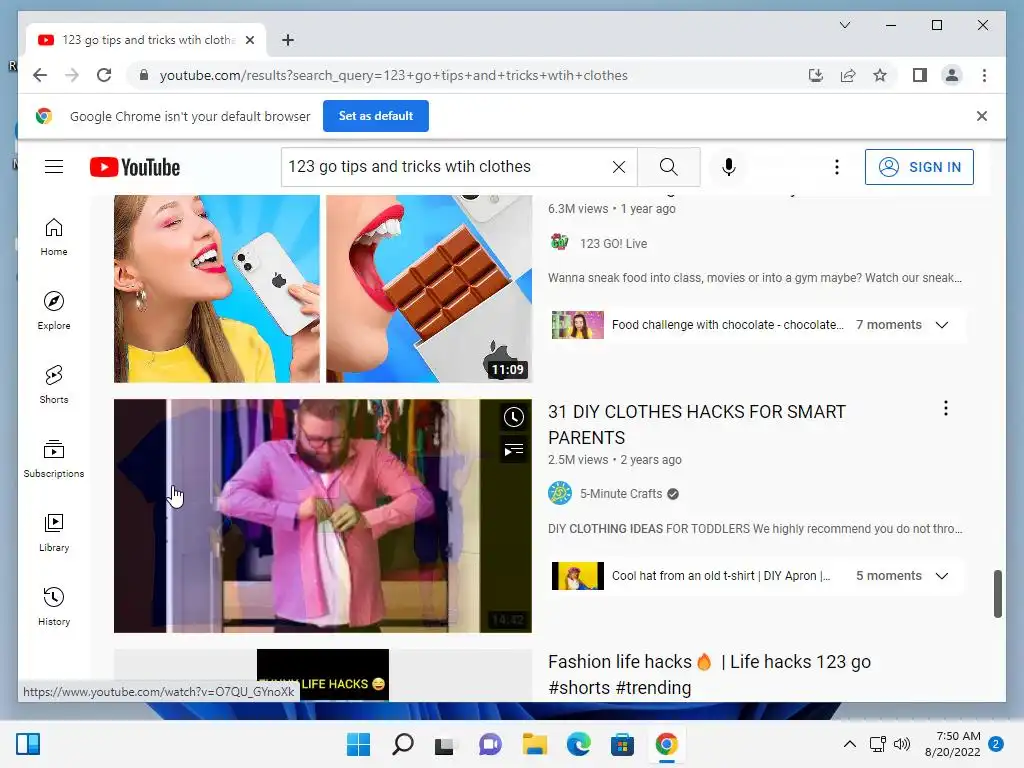Bookmark this page with star icon
The image size is (1024, 768).
pyautogui.click(x=880, y=75)
